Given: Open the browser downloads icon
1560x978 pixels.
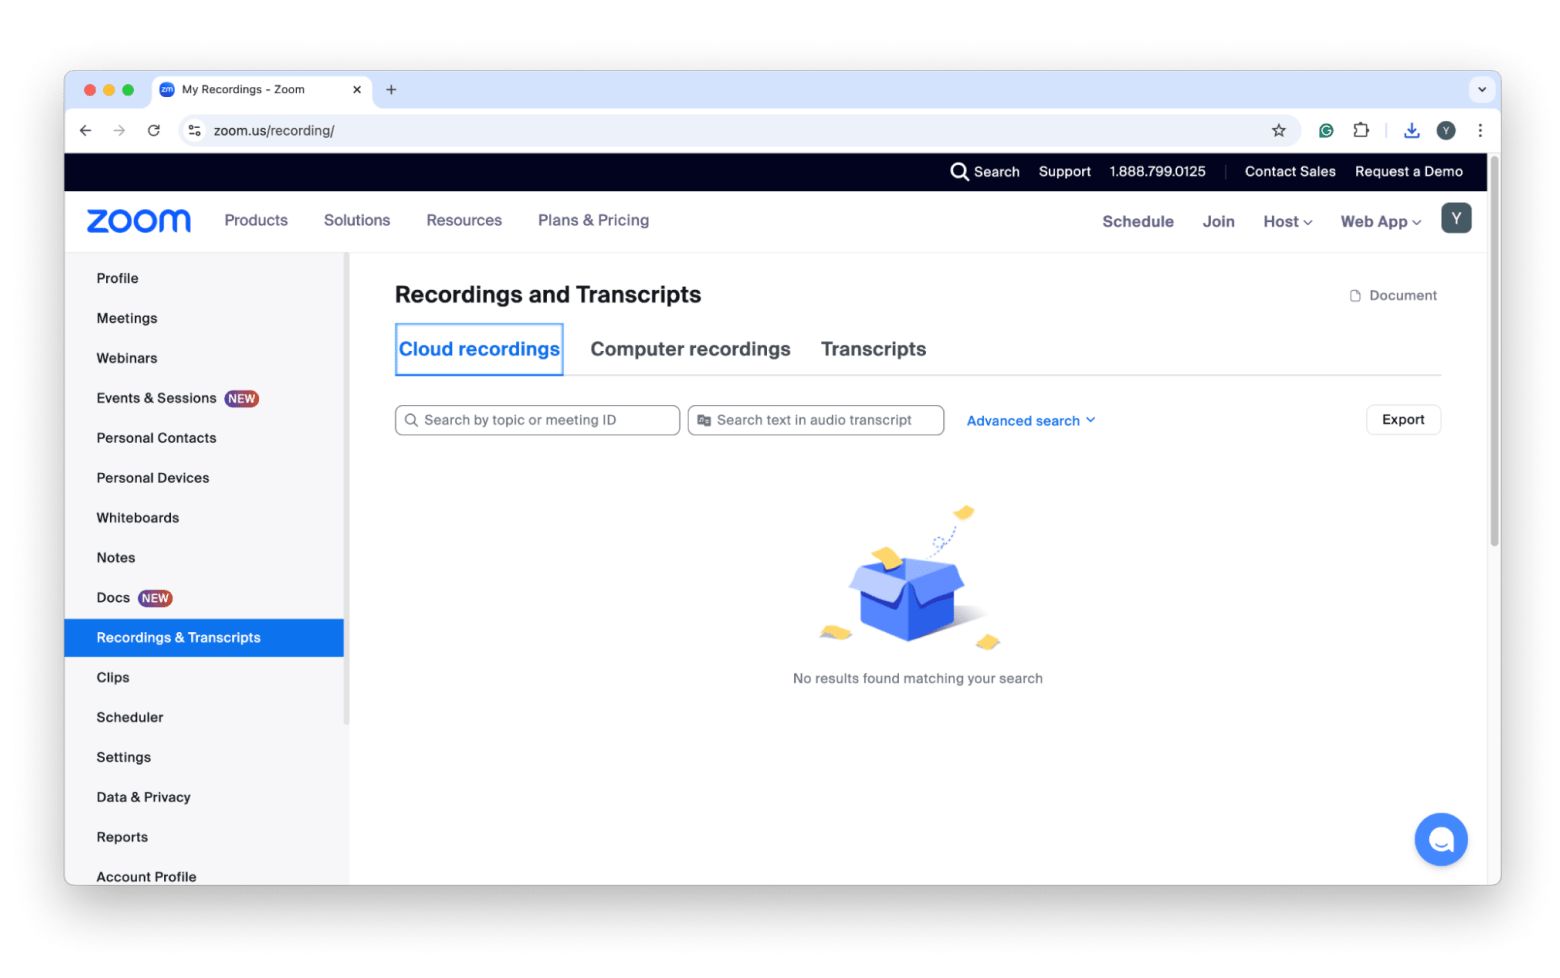Looking at the screenshot, I should tap(1411, 131).
